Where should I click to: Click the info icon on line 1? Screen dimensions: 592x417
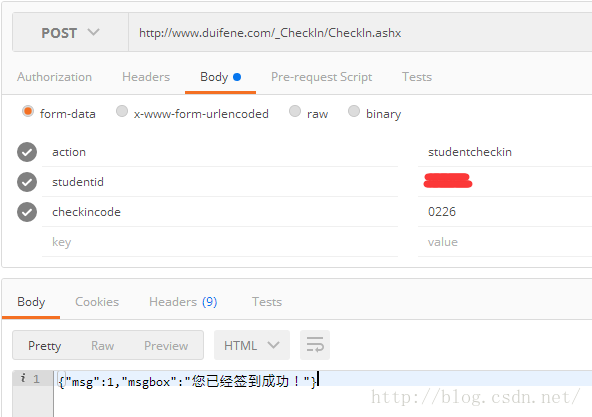(23, 378)
